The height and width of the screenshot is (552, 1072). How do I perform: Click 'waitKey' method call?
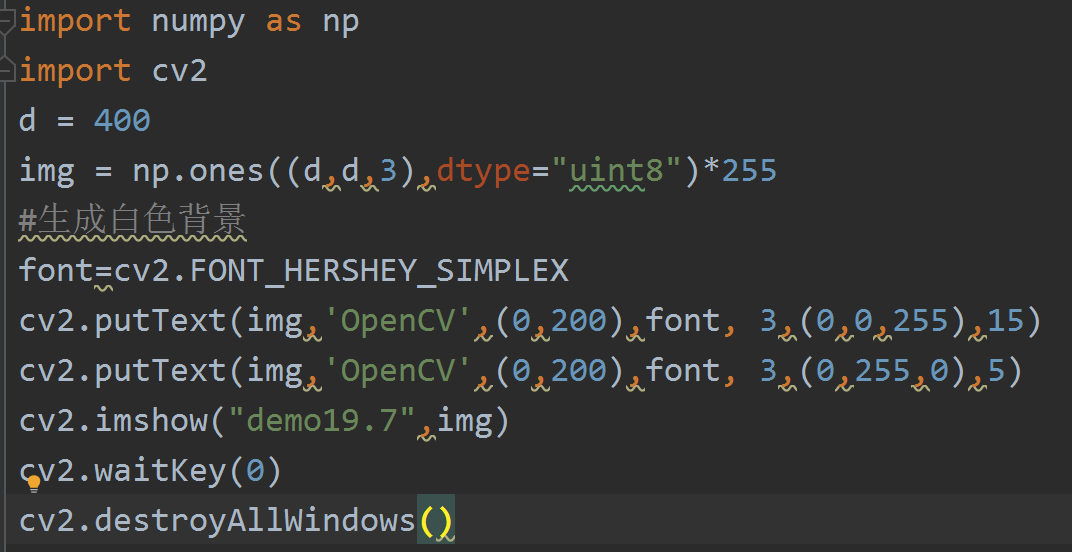(160, 471)
